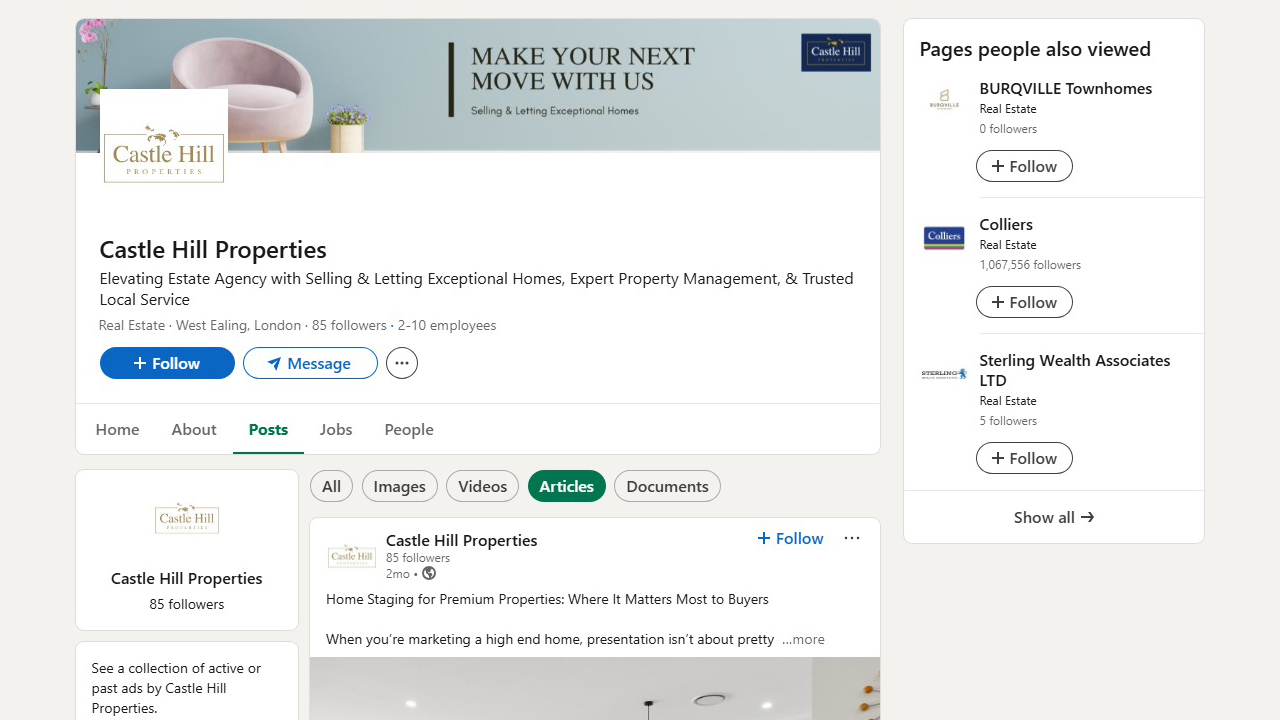Viewport: 1280px width, 720px height.
Task: Follow the Colliers page
Action: tap(1024, 302)
